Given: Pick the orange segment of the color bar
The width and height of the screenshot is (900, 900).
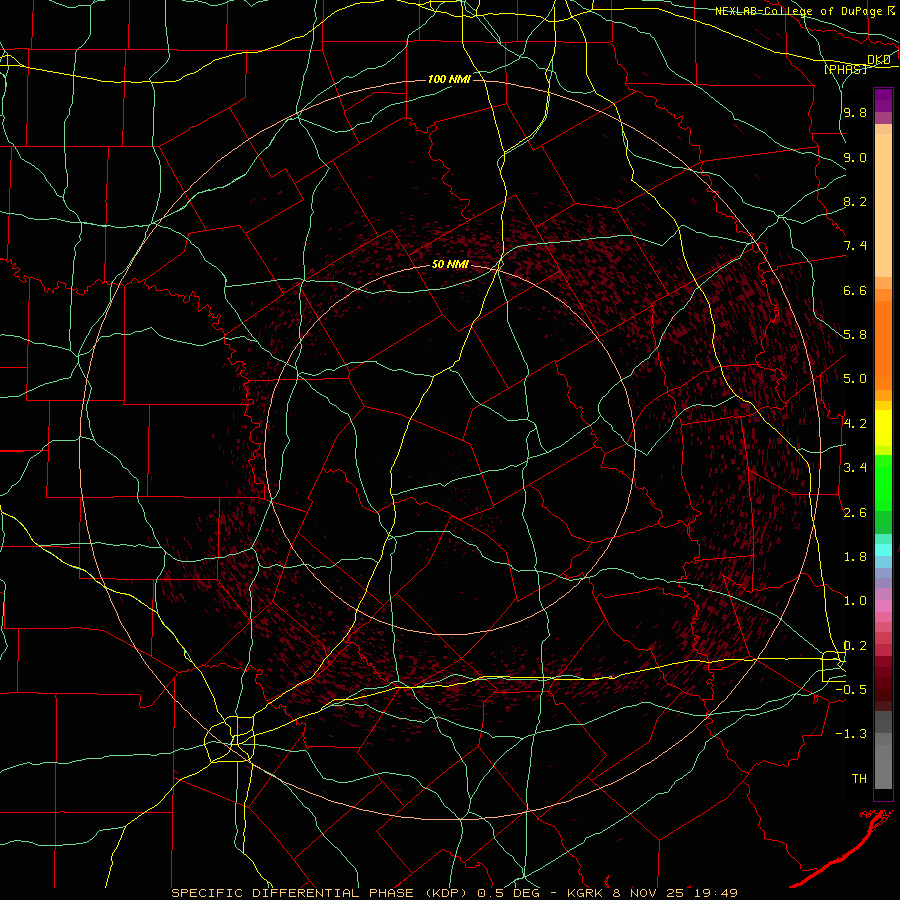Looking at the screenshot, I should pyautogui.click(x=883, y=346).
